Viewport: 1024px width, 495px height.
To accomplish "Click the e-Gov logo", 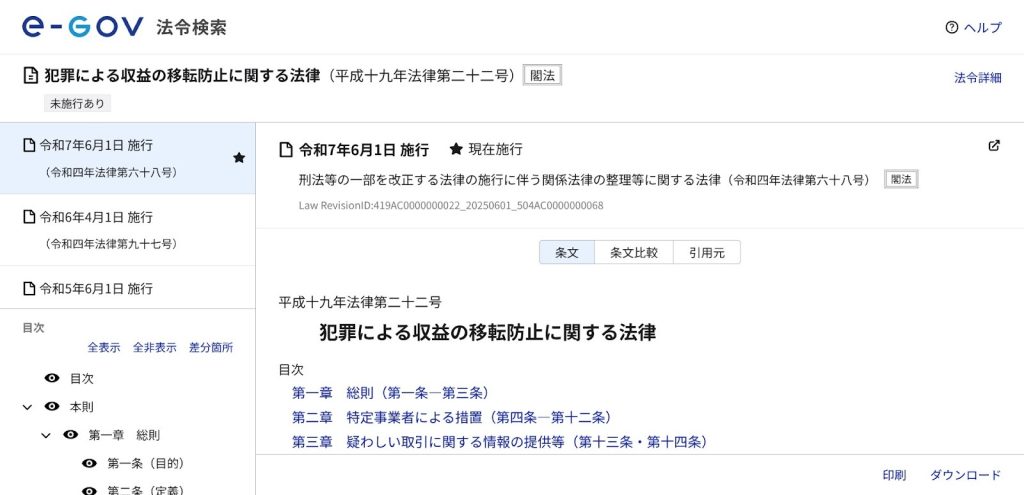I will (82, 27).
